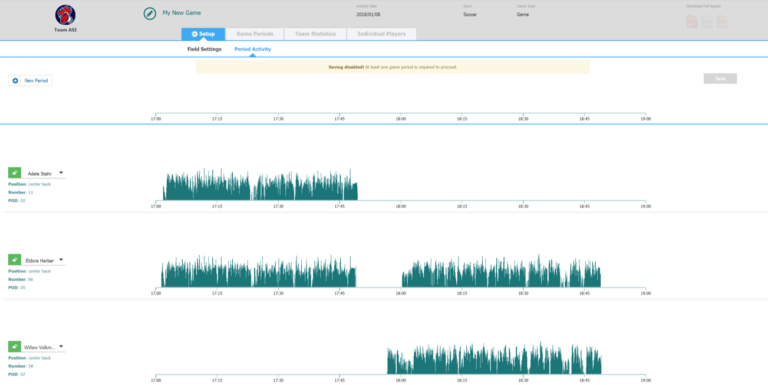Click the green icon beside Adele Stehr

click(x=14, y=172)
